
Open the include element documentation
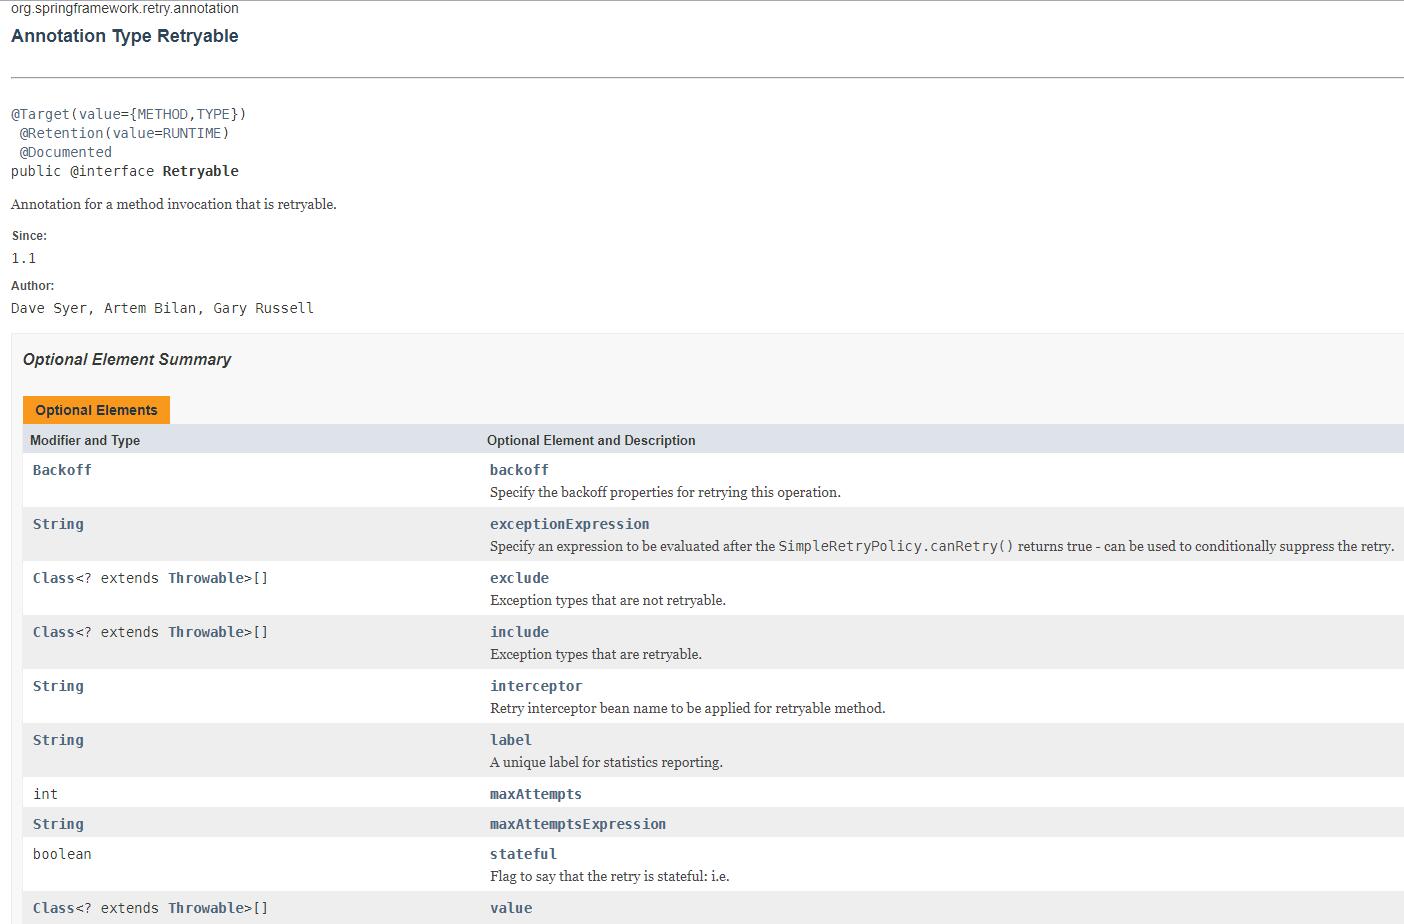pyautogui.click(x=518, y=631)
